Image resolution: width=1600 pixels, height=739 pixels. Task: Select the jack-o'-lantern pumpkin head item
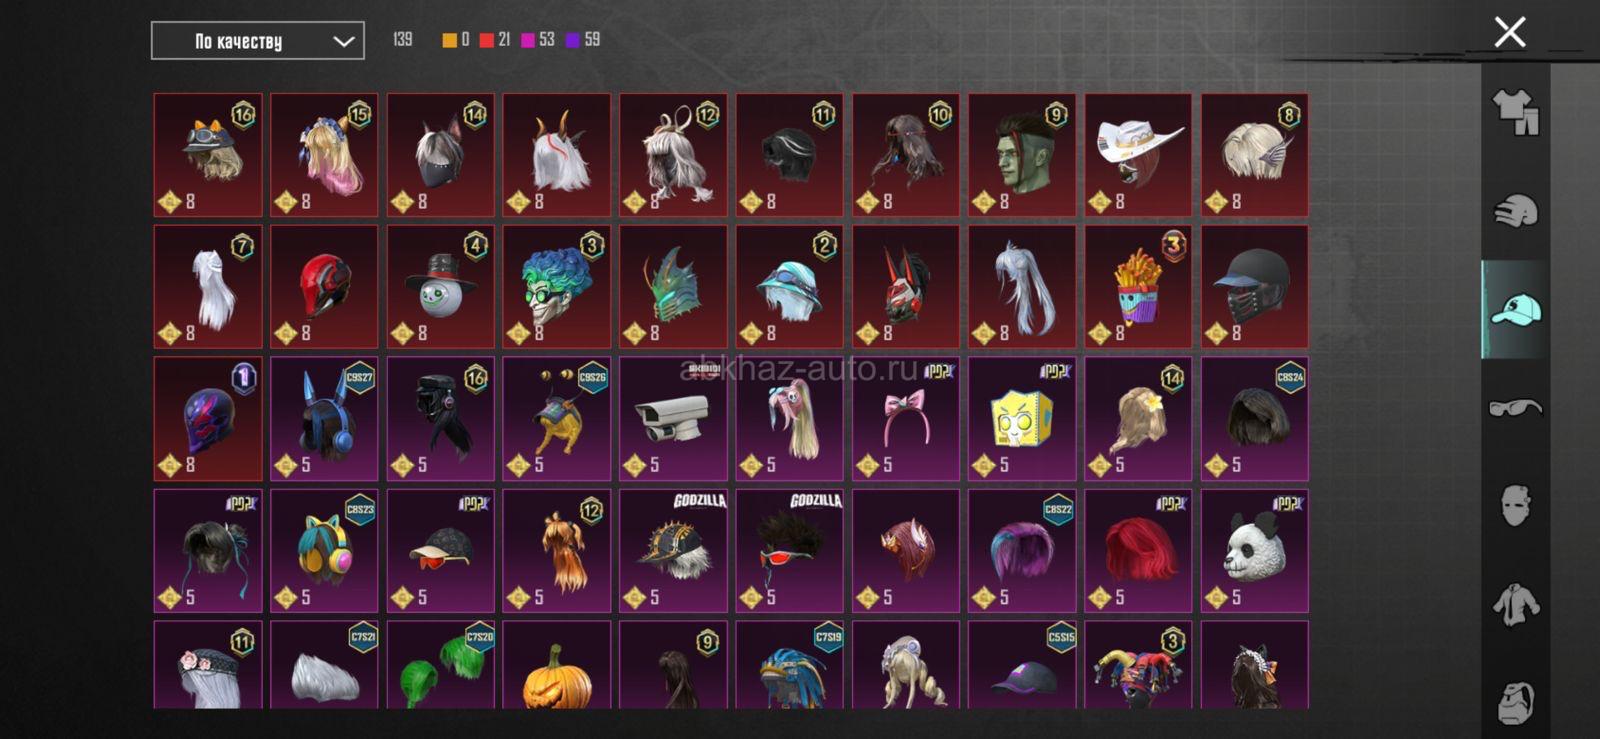[x=557, y=665]
